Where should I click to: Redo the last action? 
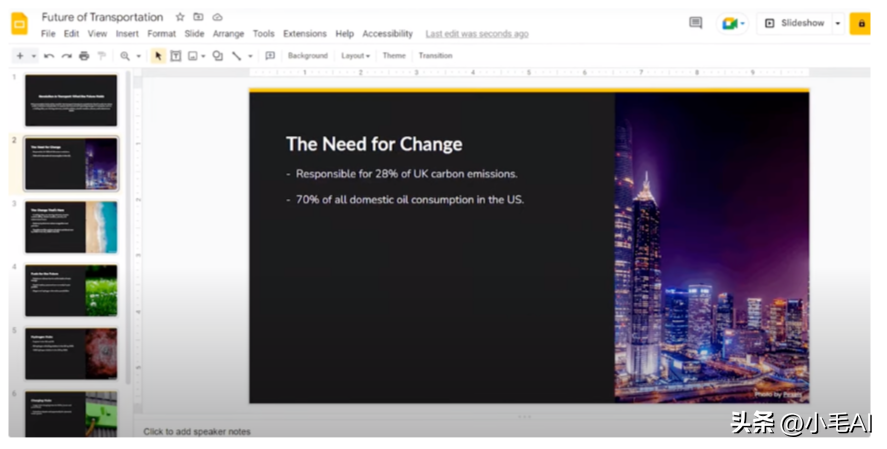pos(67,55)
